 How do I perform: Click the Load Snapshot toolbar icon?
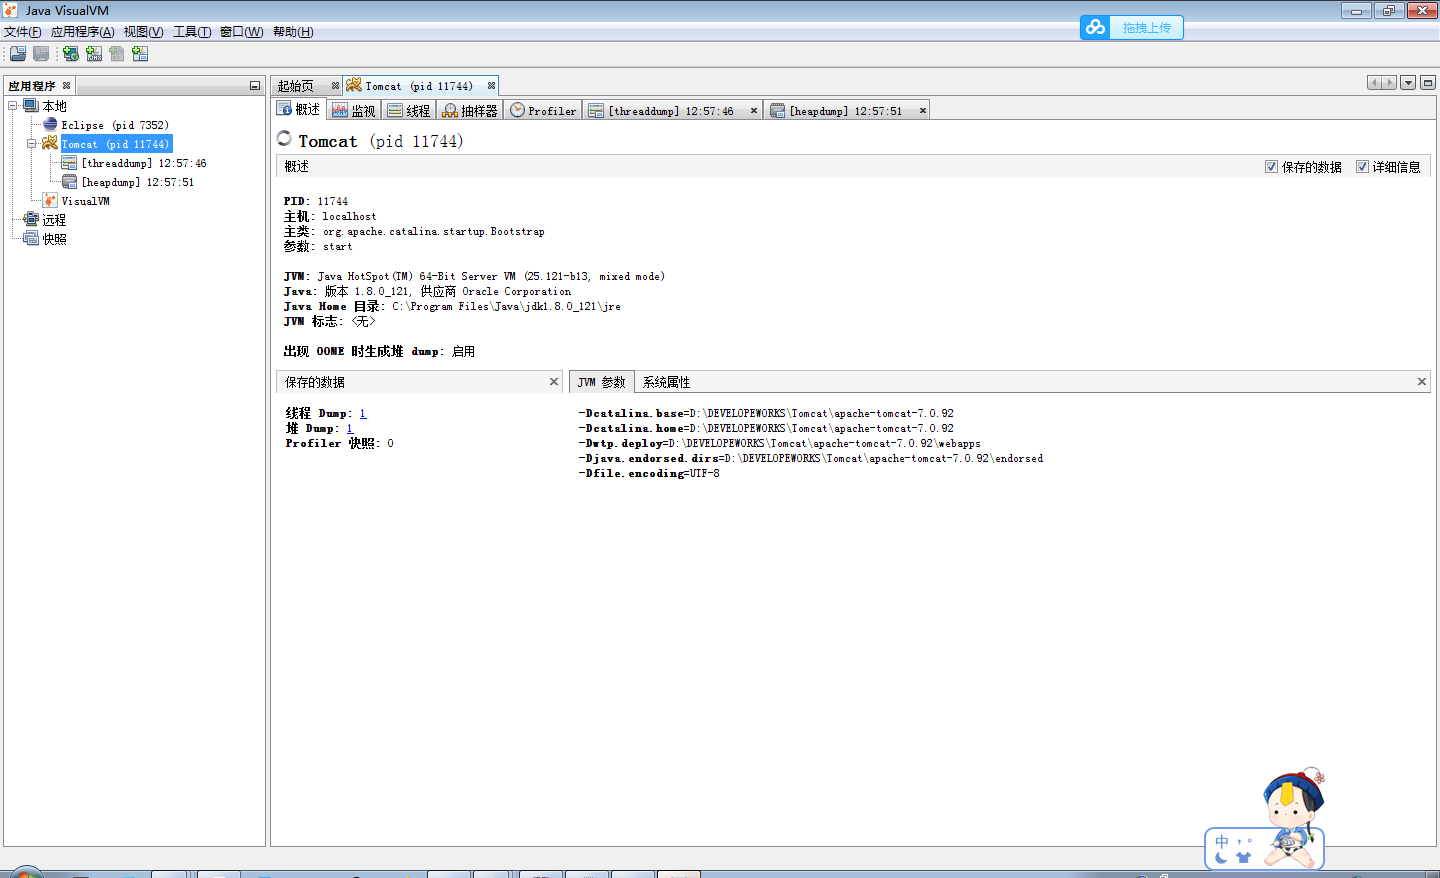pos(18,53)
